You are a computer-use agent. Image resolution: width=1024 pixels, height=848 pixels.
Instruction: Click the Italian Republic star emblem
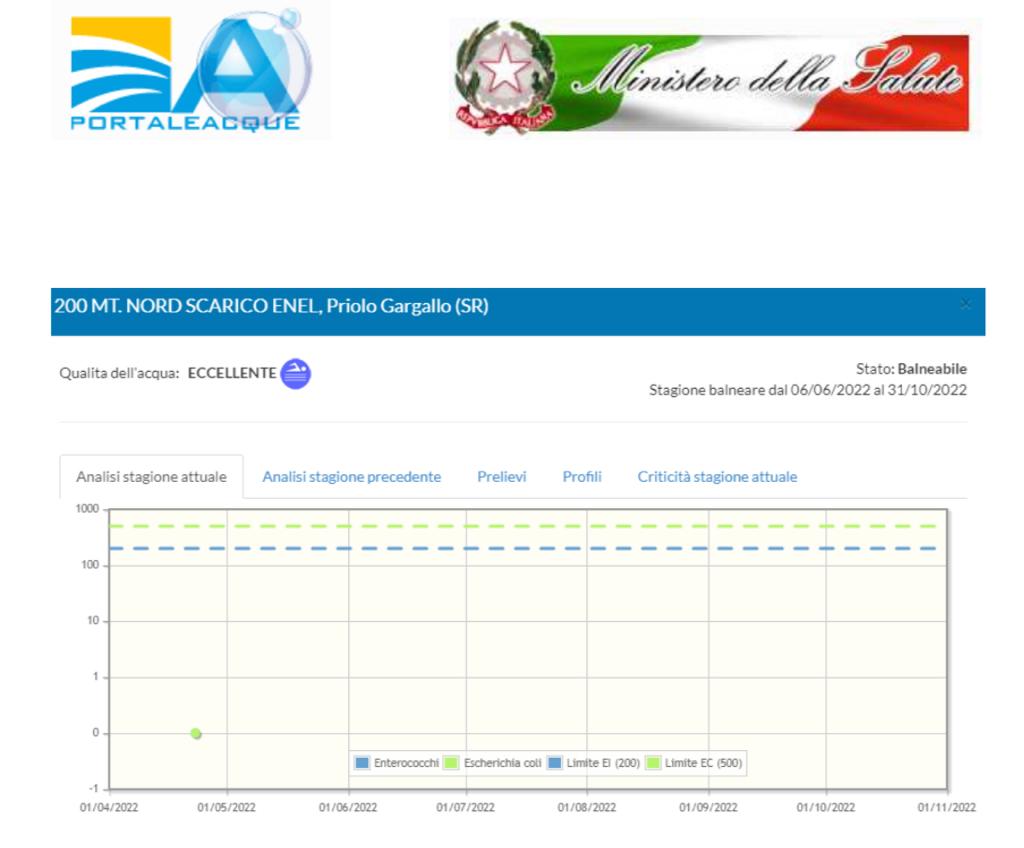pyautogui.click(x=505, y=75)
